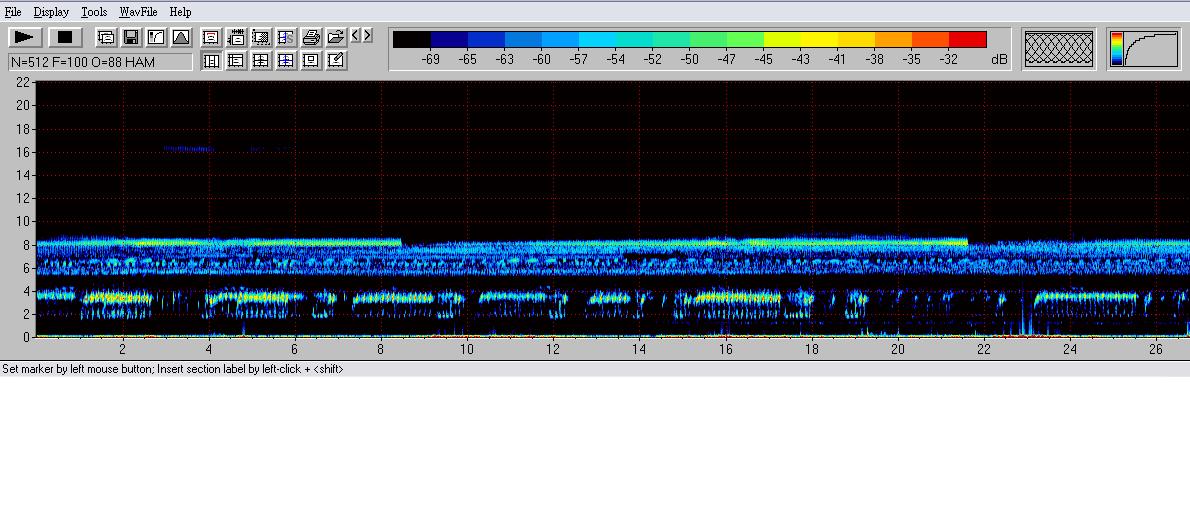Toggle the blue crosshair cursor mode button
This screenshot has width=1190, height=512.
pyautogui.click(x=286, y=60)
